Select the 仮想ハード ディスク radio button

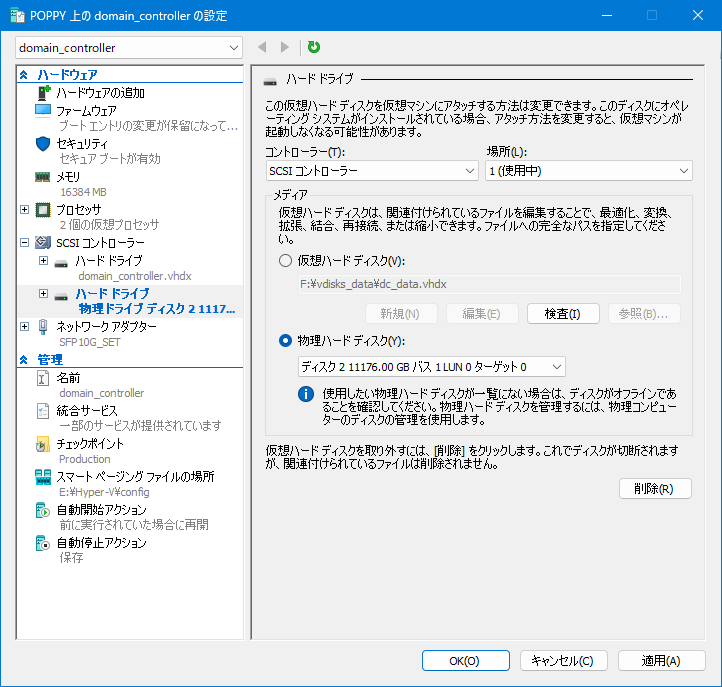285,261
